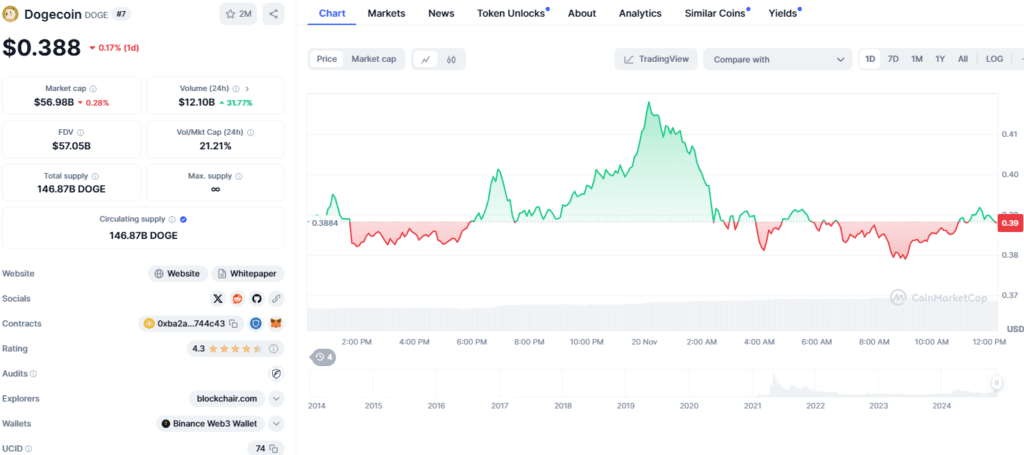
Task: Open the Yields tab
Action: [x=784, y=13]
